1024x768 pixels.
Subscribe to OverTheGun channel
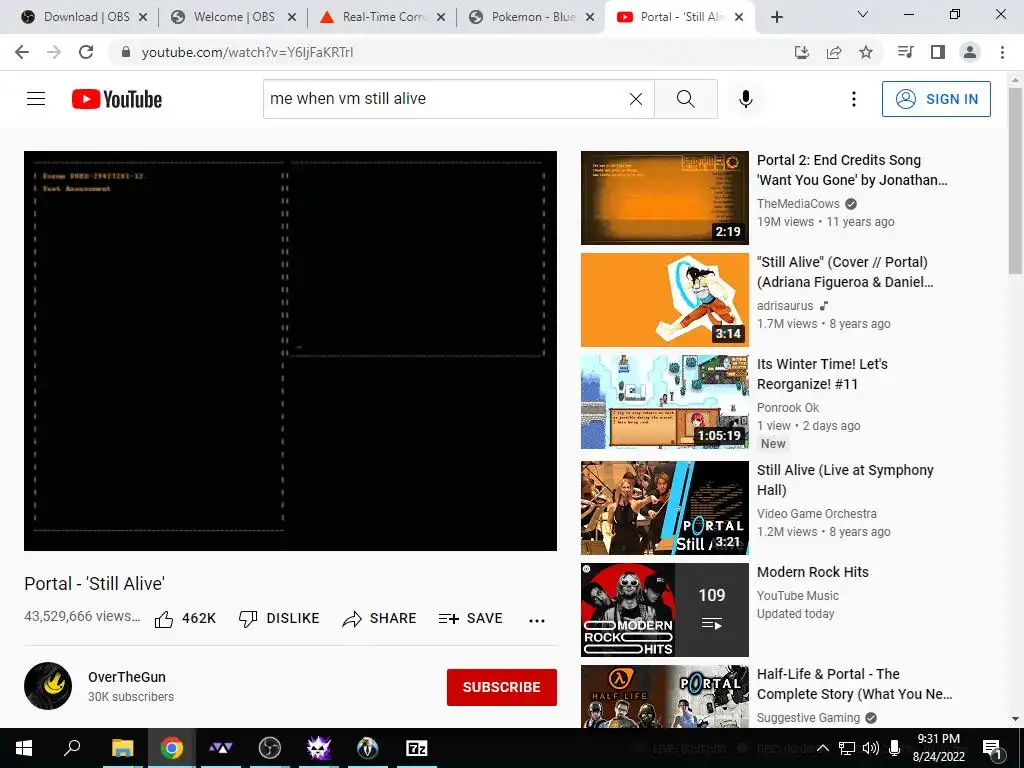point(502,687)
